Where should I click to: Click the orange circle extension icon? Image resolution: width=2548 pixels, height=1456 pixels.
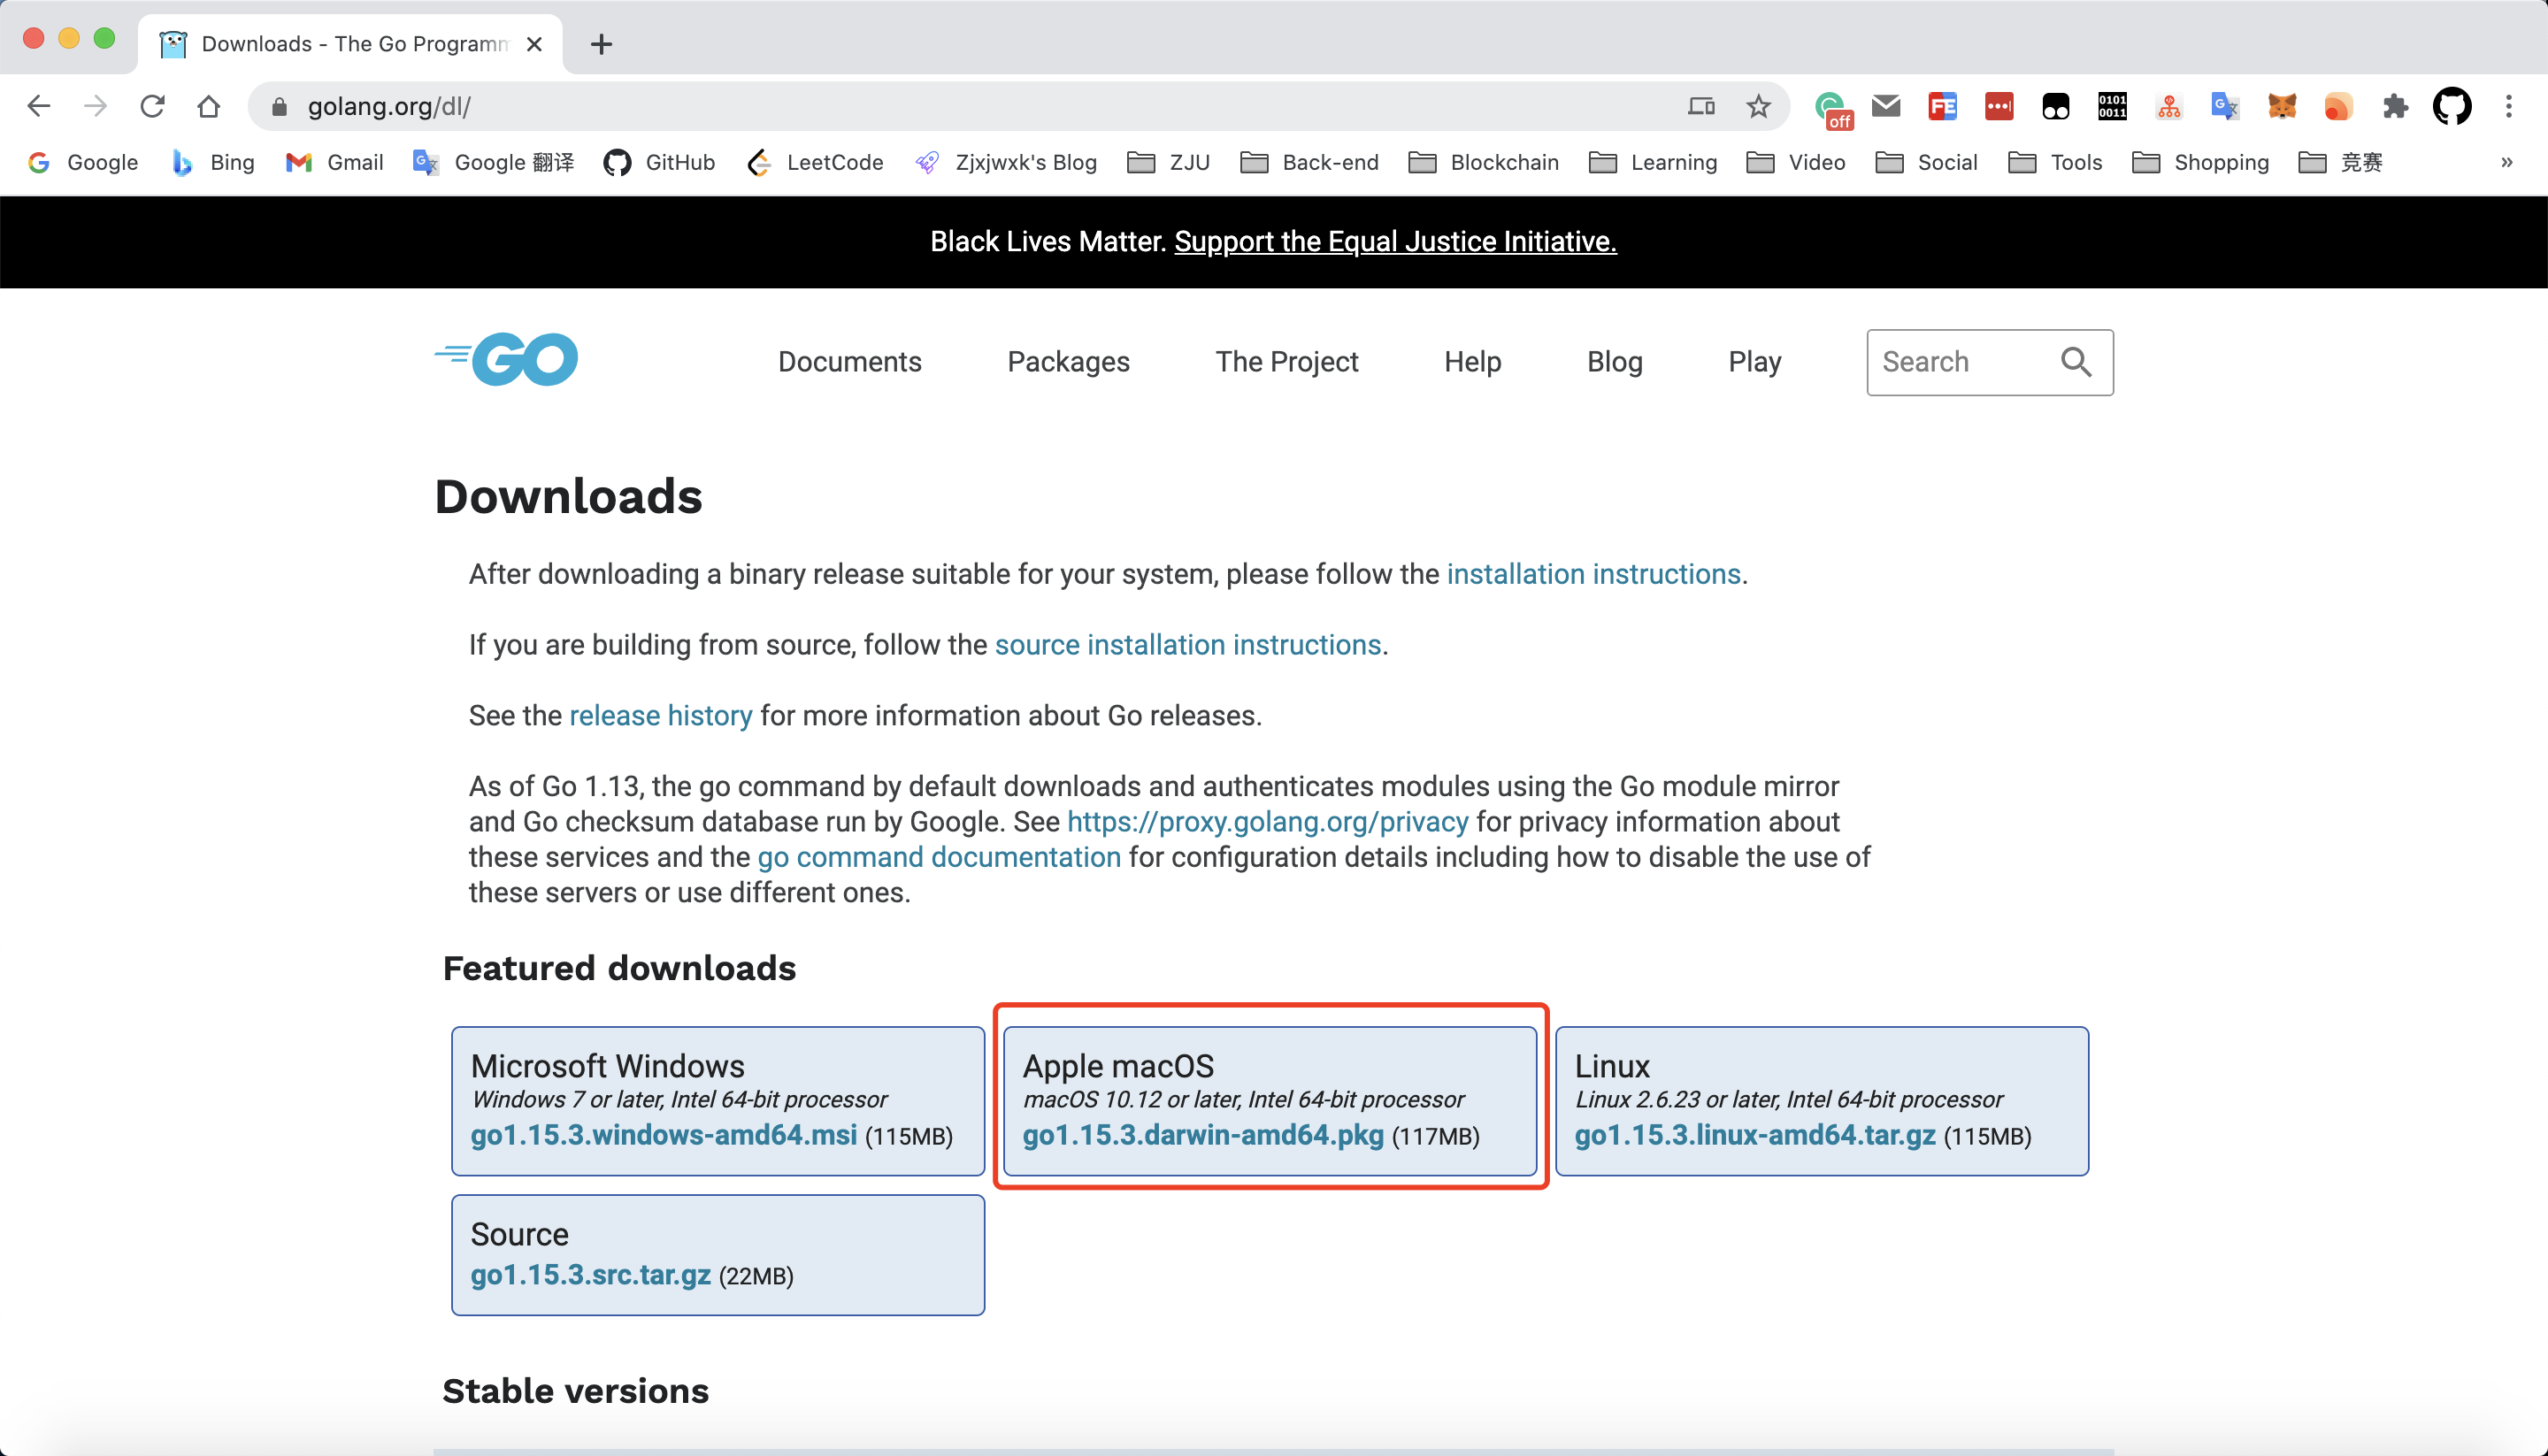click(2338, 106)
